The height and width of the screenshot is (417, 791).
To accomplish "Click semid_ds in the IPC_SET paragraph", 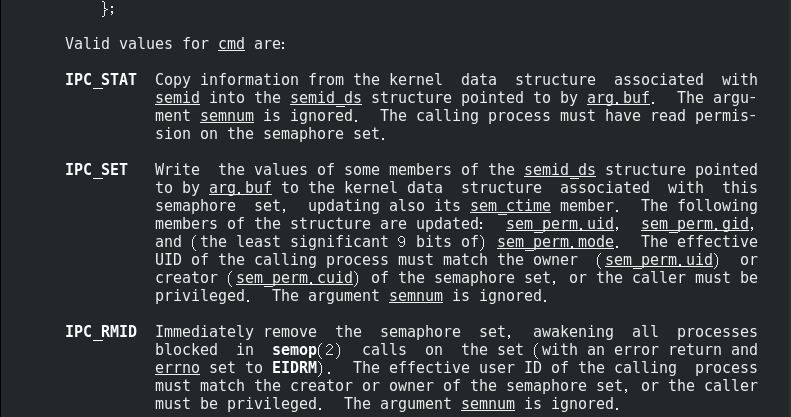I will 559,170.
